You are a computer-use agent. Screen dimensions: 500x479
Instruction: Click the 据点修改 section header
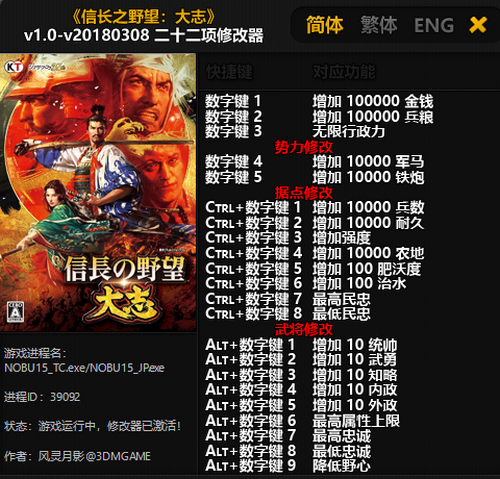304,193
